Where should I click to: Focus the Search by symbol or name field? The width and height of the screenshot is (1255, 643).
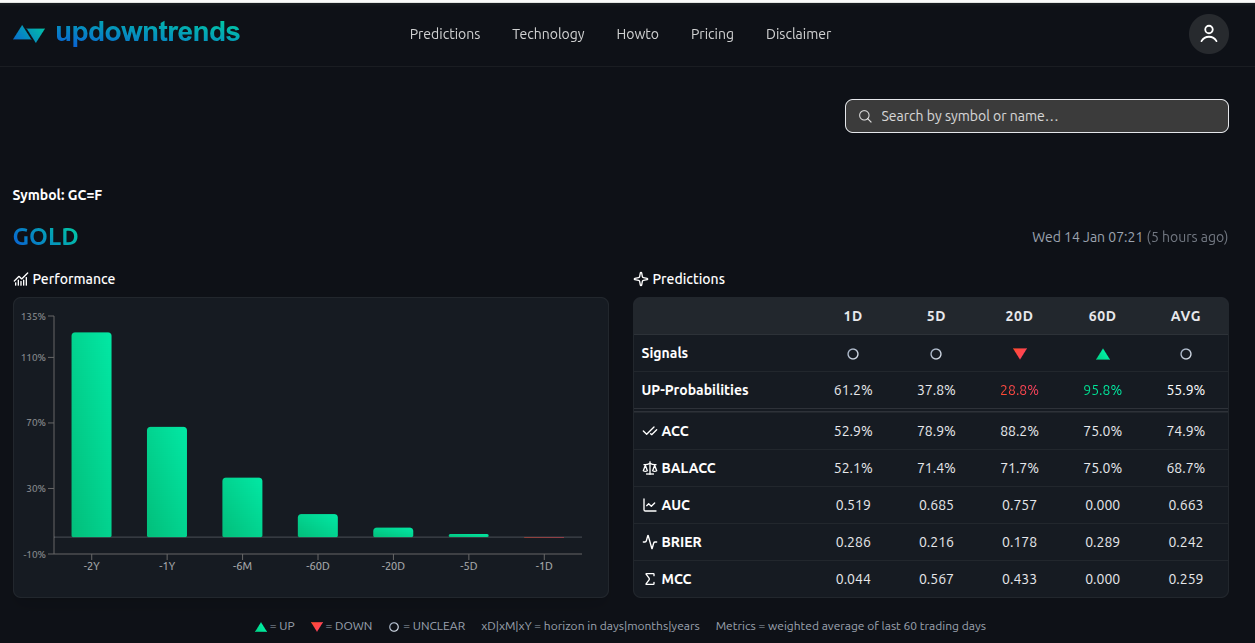[x=1037, y=116]
